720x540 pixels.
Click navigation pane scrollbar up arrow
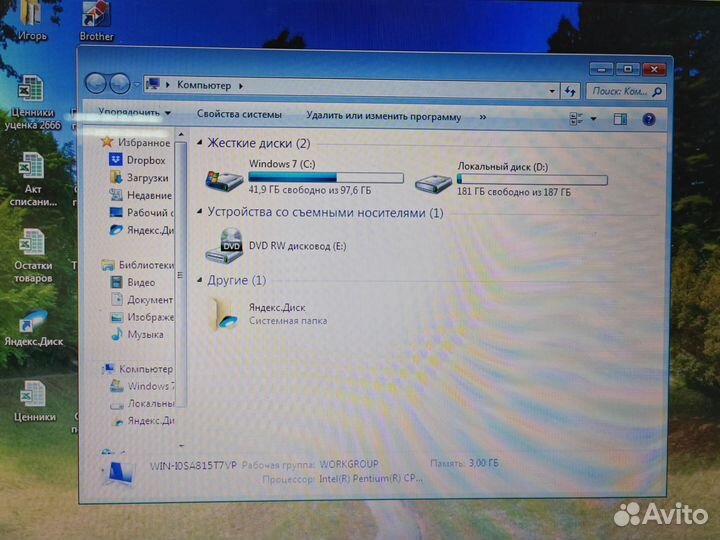tap(181, 135)
